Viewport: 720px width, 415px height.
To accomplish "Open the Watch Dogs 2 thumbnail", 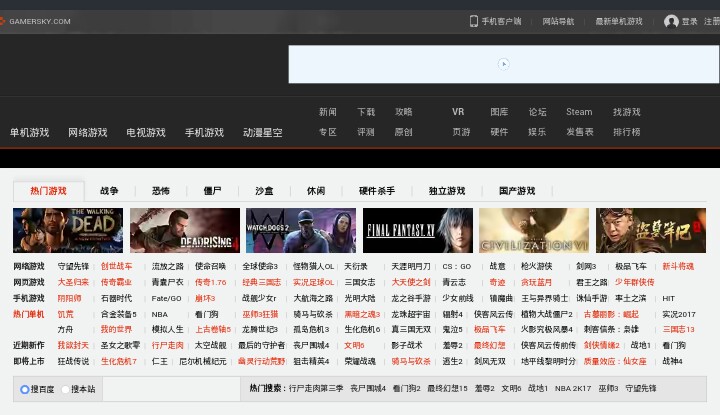I will coord(301,230).
